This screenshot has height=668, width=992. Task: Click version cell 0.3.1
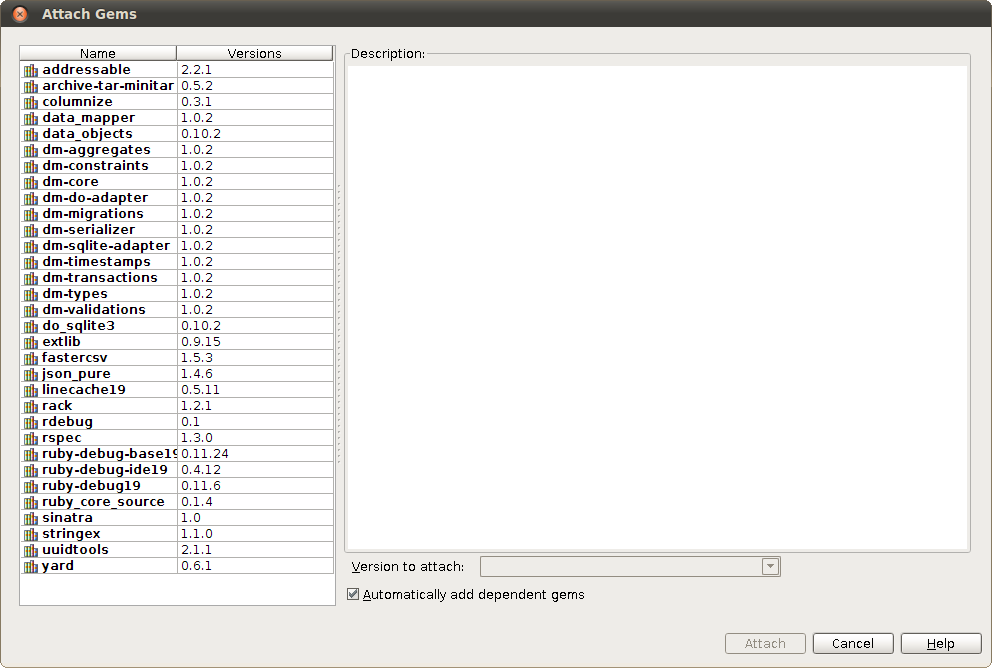click(x=255, y=102)
